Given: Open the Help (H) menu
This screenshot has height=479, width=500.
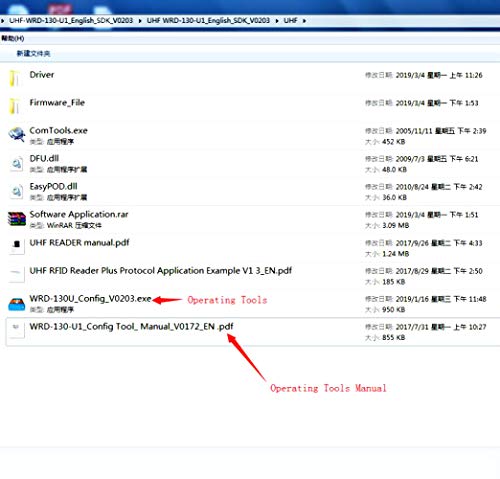Looking at the screenshot, I should tap(13, 38).
